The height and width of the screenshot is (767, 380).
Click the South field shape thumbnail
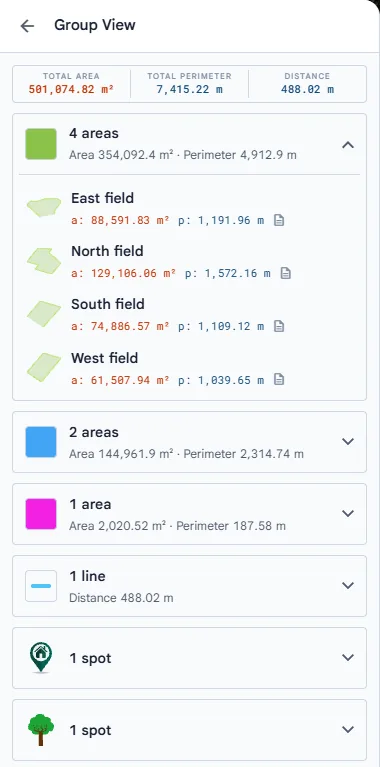point(44,314)
